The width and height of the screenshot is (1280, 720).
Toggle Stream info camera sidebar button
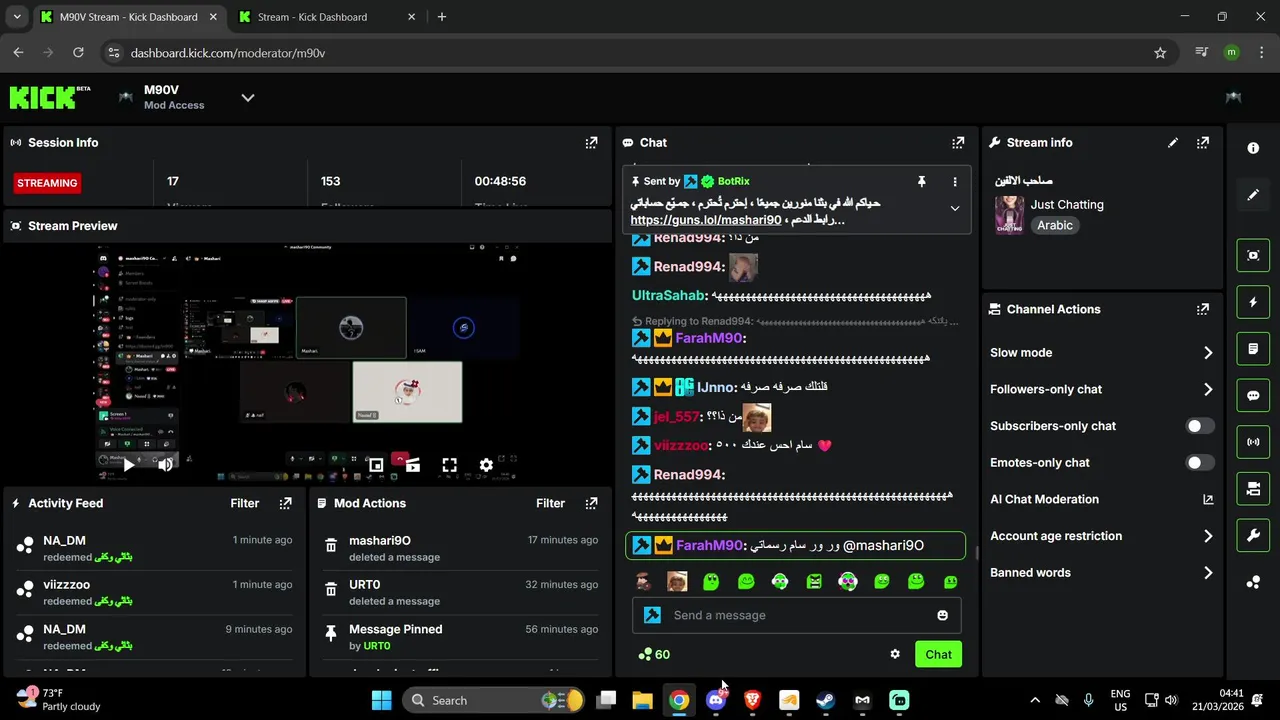[1253, 489]
